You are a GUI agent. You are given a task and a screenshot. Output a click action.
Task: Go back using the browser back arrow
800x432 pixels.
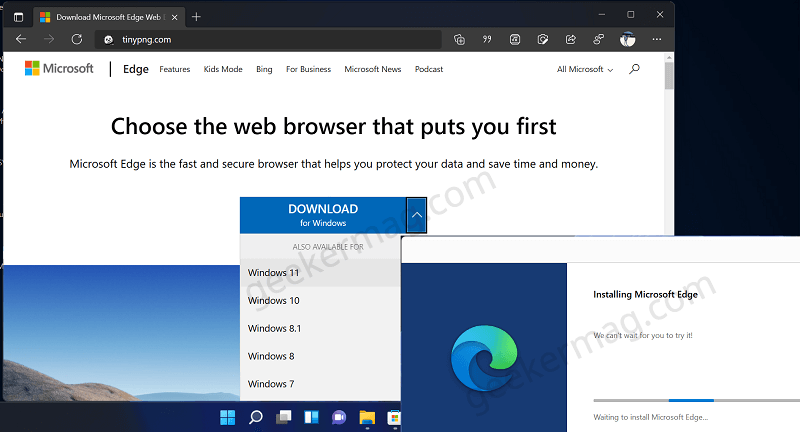tap(21, 39)
